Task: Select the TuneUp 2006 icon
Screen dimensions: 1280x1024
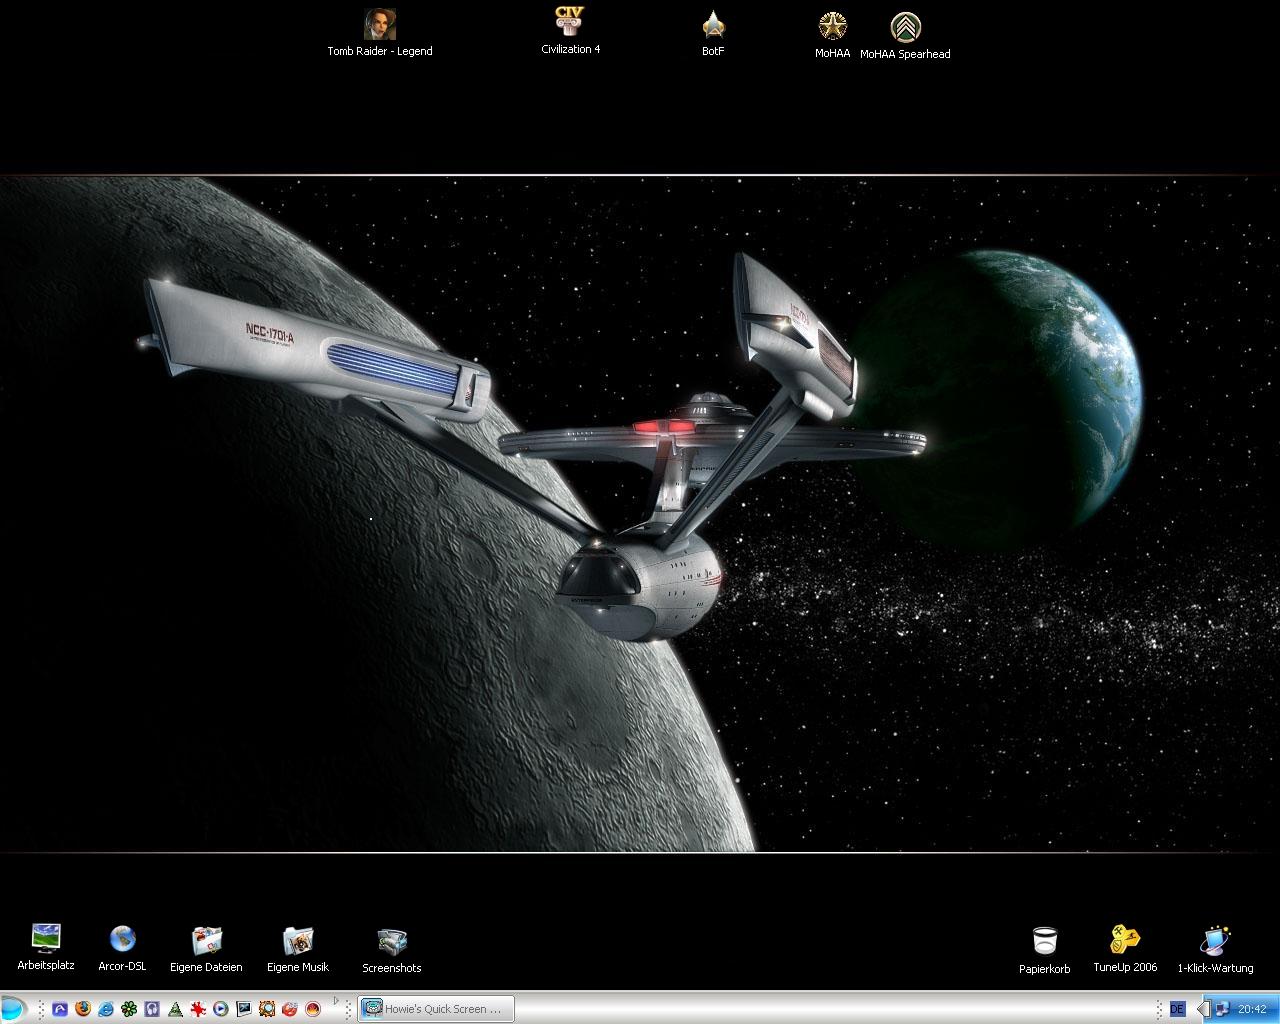Action: [1125, 948]
